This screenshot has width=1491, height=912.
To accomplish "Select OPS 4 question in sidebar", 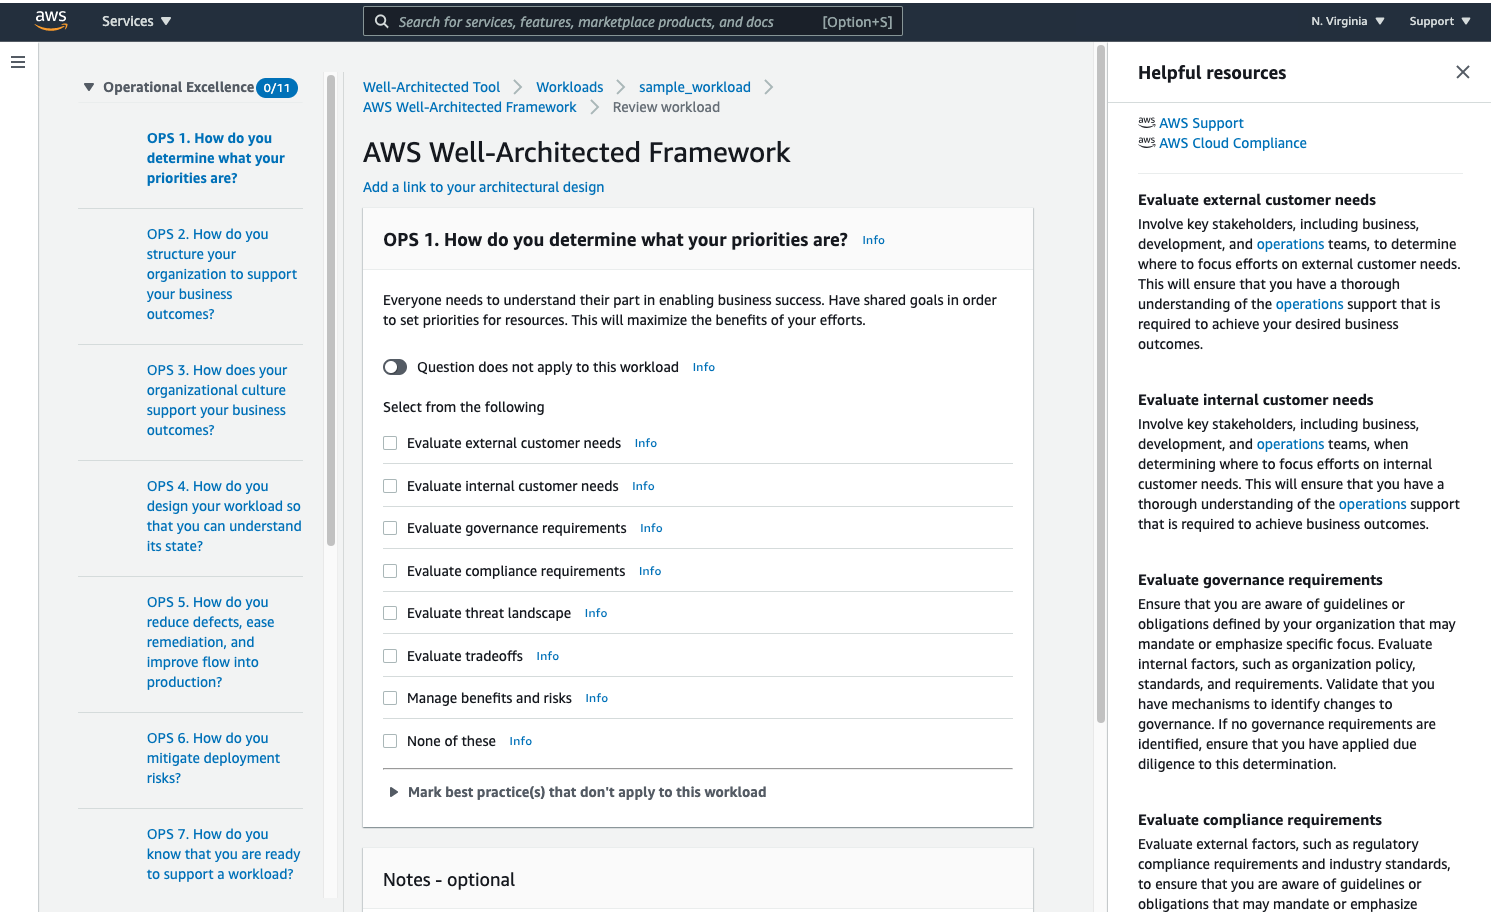I will coord(224,516).
